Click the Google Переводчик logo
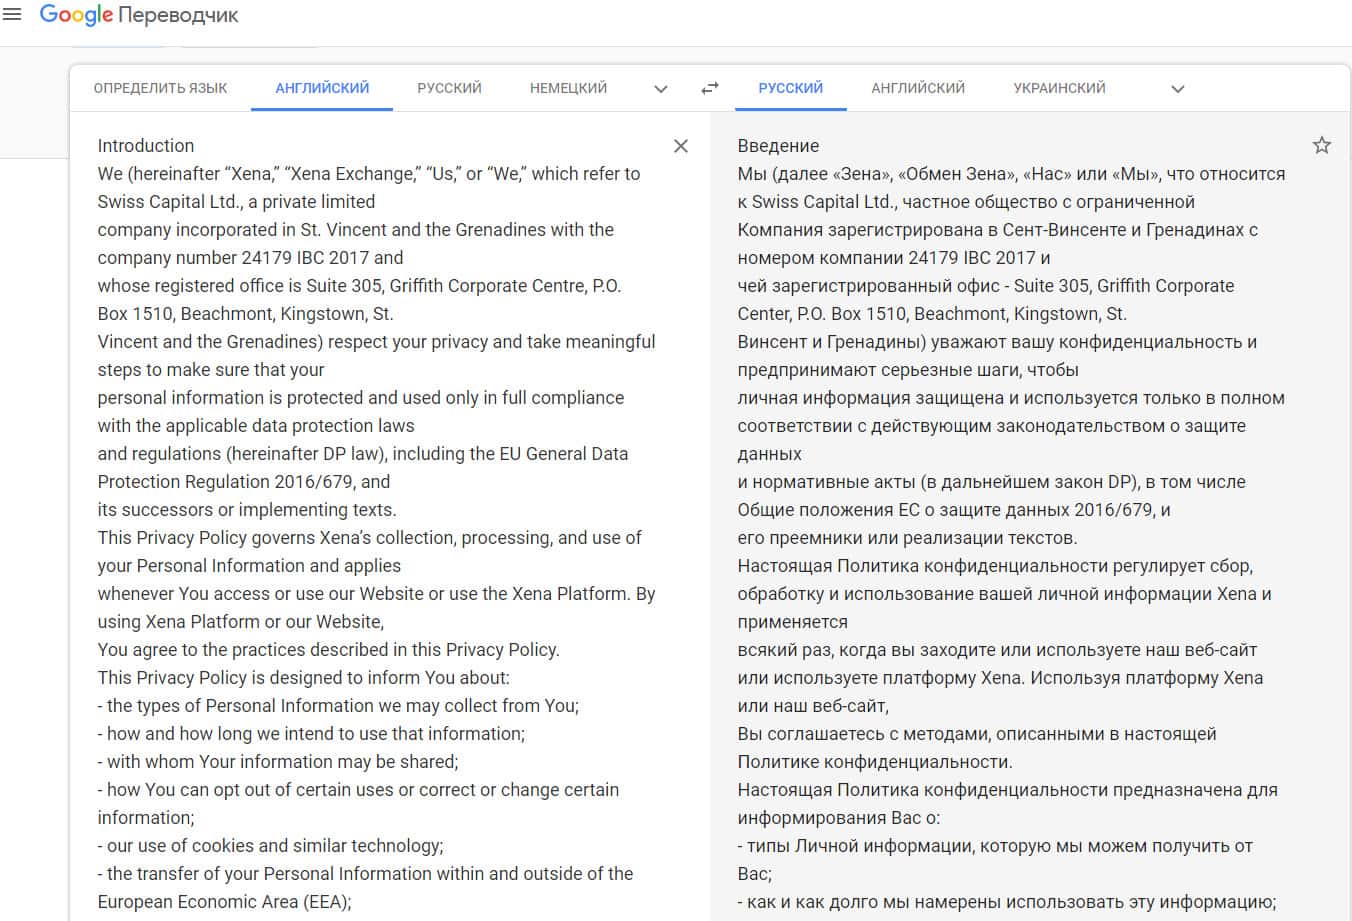This screenshot has width=1352, height=921. tap(139, 15)
